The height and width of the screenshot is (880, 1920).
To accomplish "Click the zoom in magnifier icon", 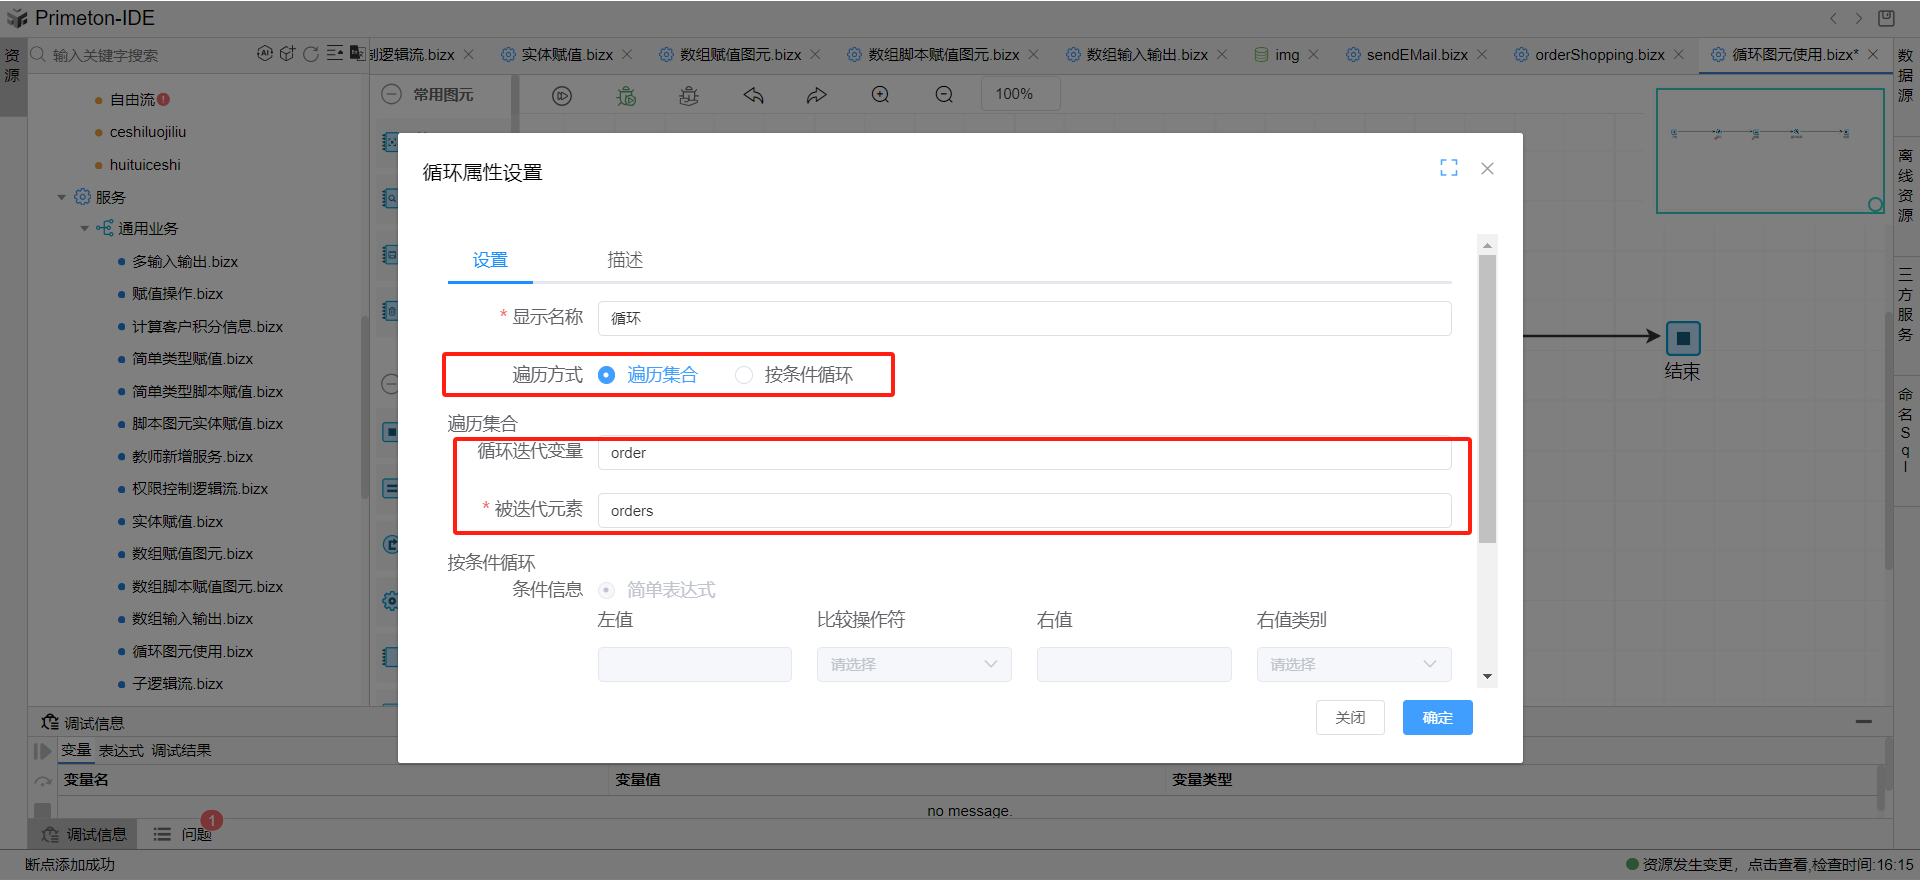I will (880, 95).
